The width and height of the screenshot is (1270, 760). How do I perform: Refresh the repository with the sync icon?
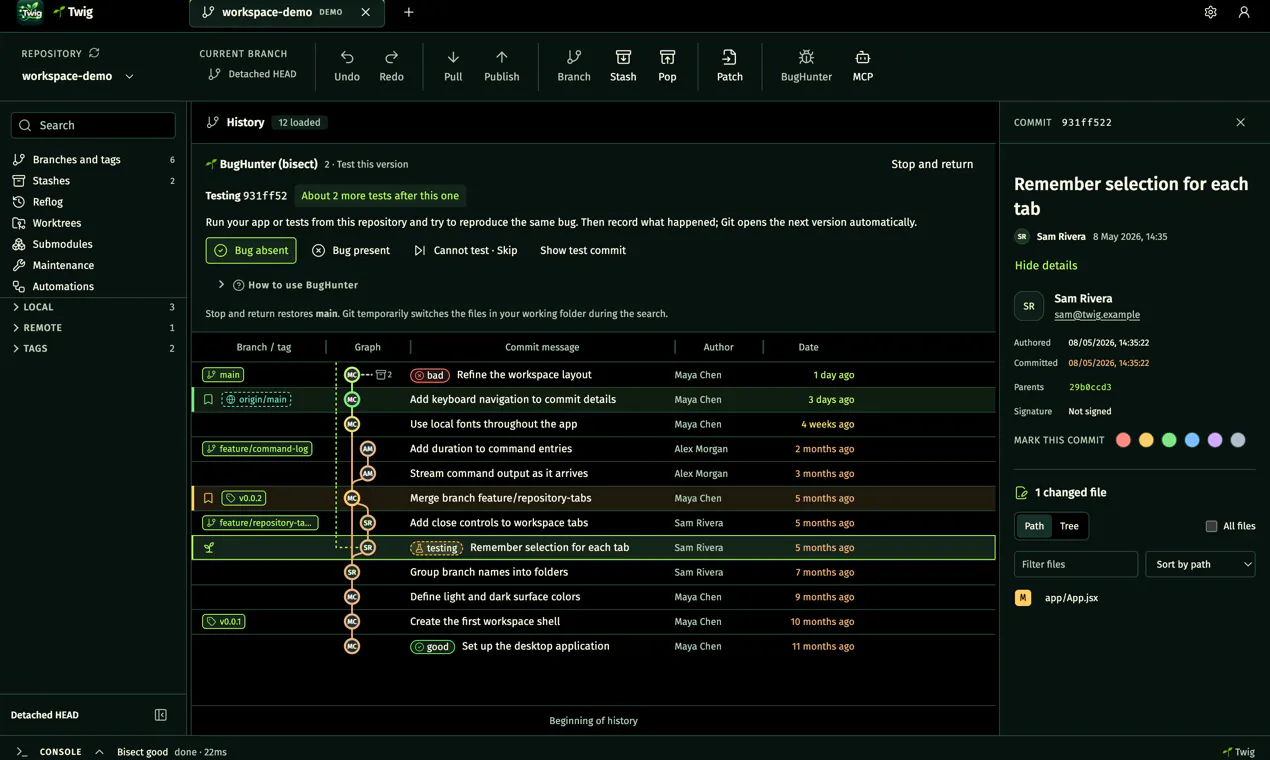94,53
